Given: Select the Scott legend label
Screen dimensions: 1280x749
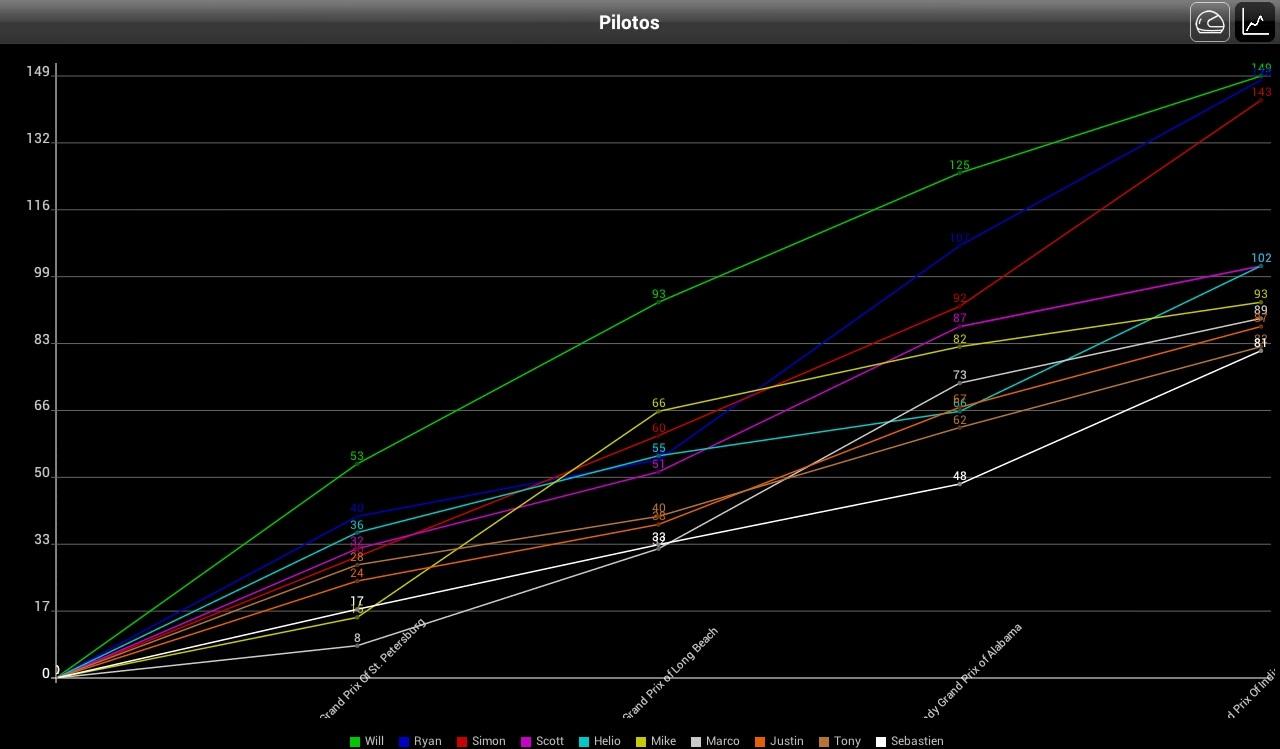Looking at the screenshot, I should coord(549,741).
